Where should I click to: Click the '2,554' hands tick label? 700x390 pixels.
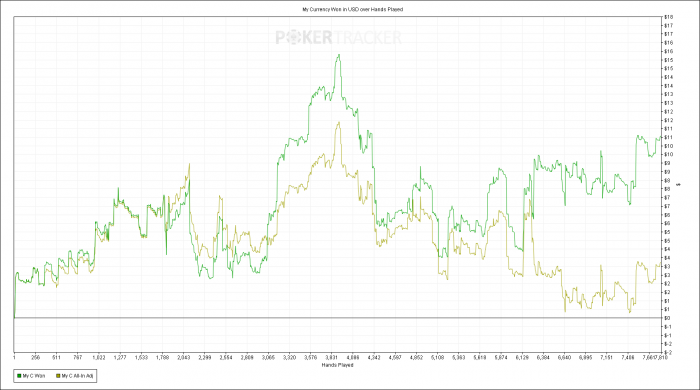point(226,357)
